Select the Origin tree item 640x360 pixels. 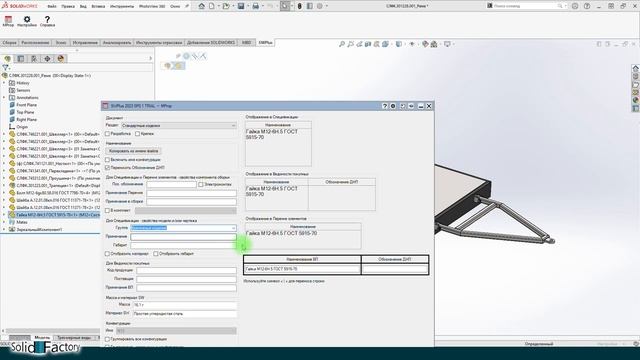click(22, 127)
